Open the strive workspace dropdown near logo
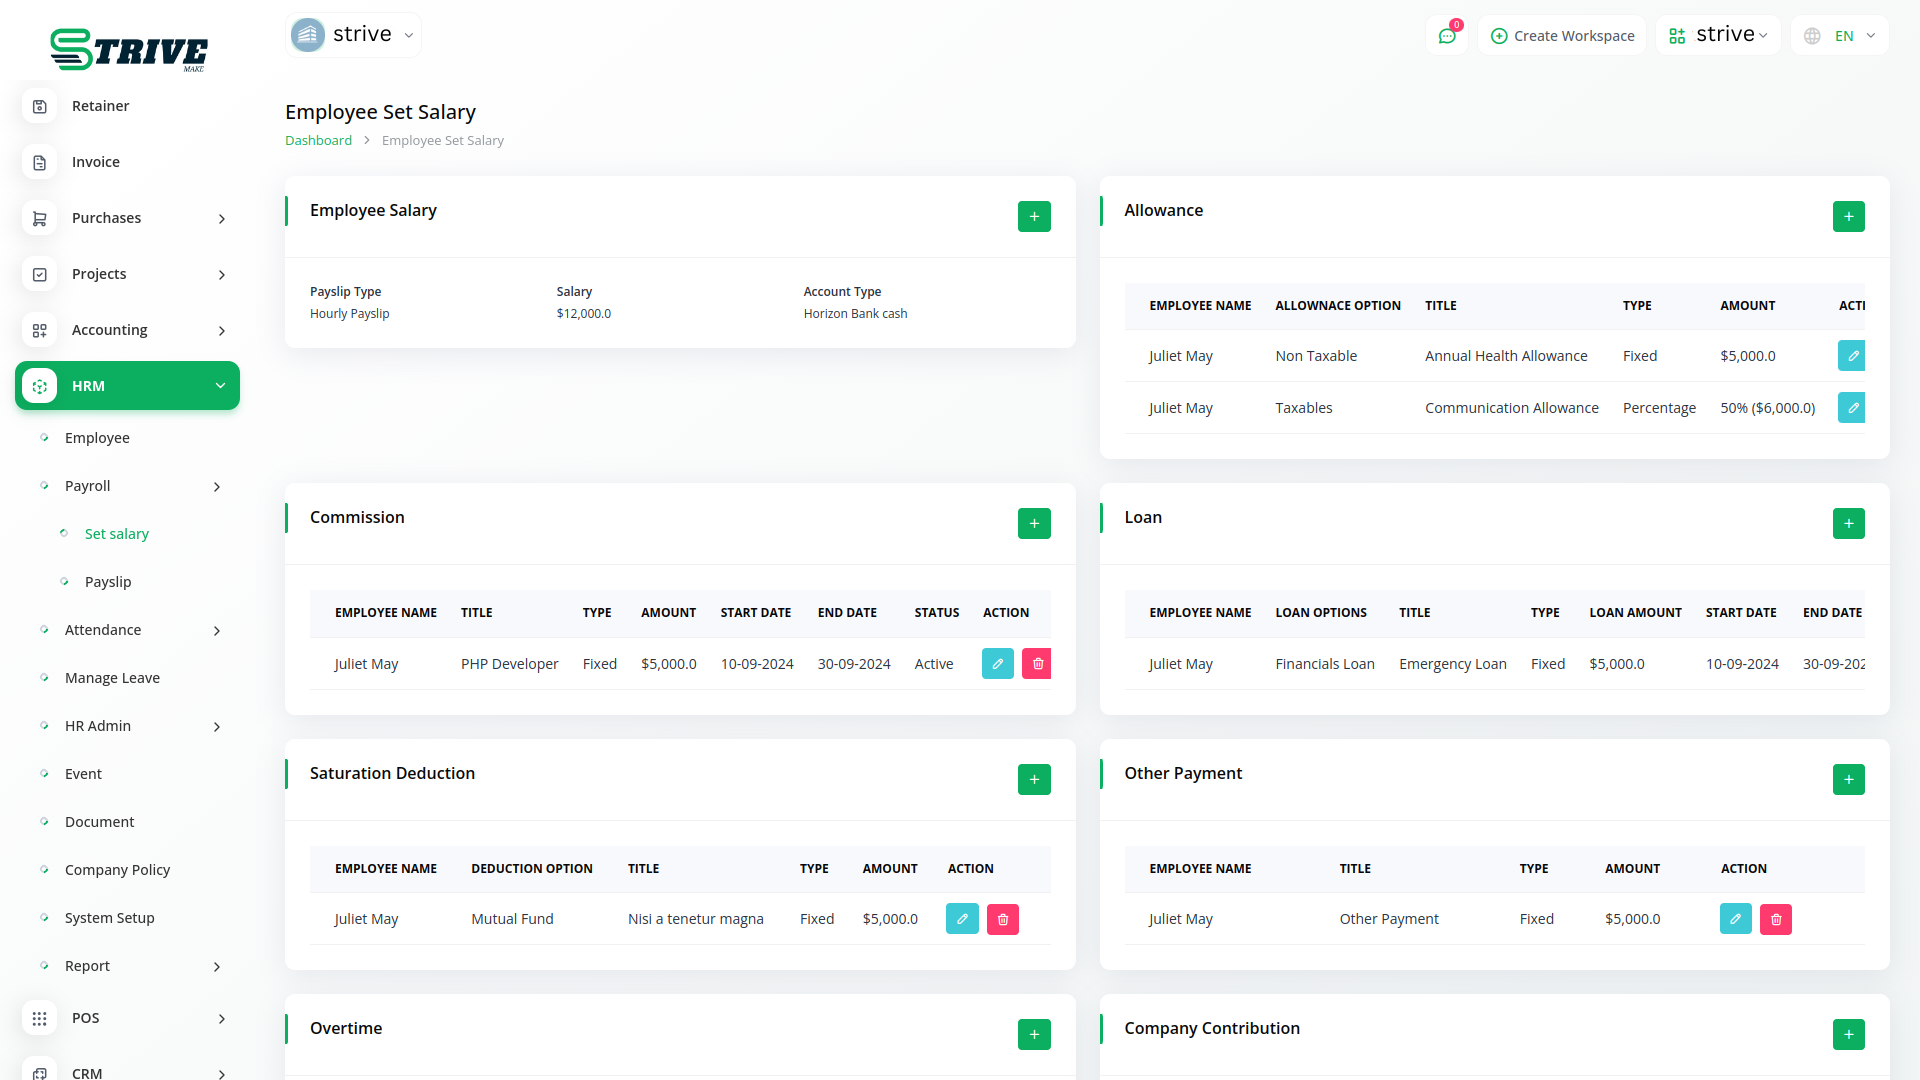 [x=352, y=33]
